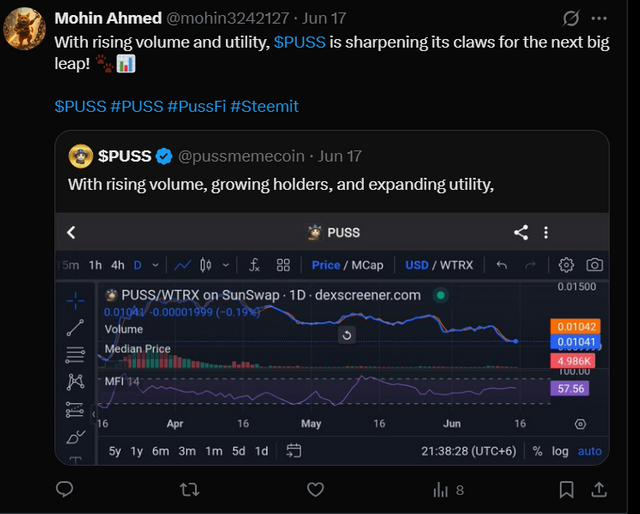This screenshot has height=514, width=640.
Task: Click the reply icon under the tweet
Action: coord(64,489)
